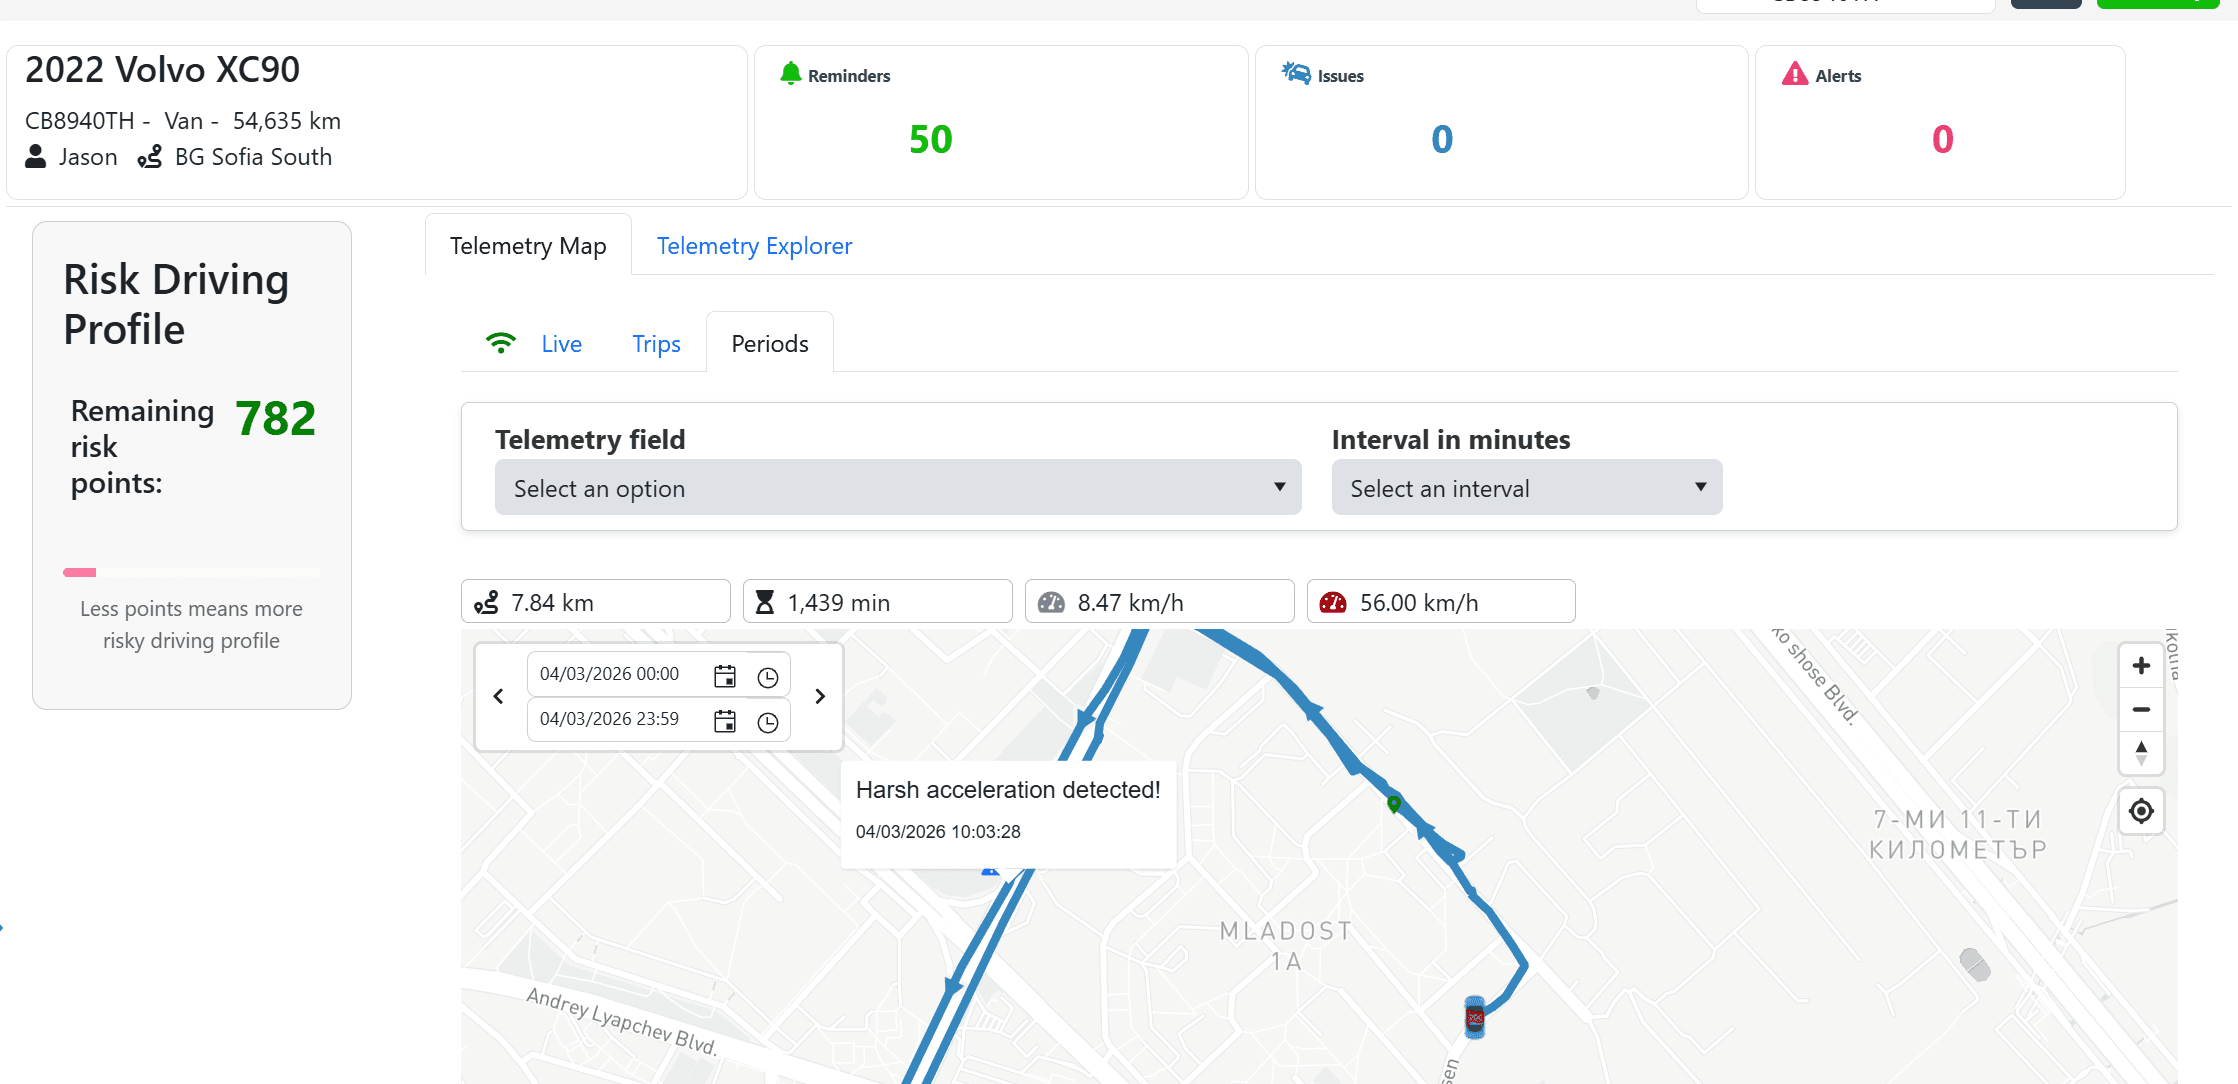Click the map tilt arrows control
The image size is (2238, 1084).
coord(2141,754)
